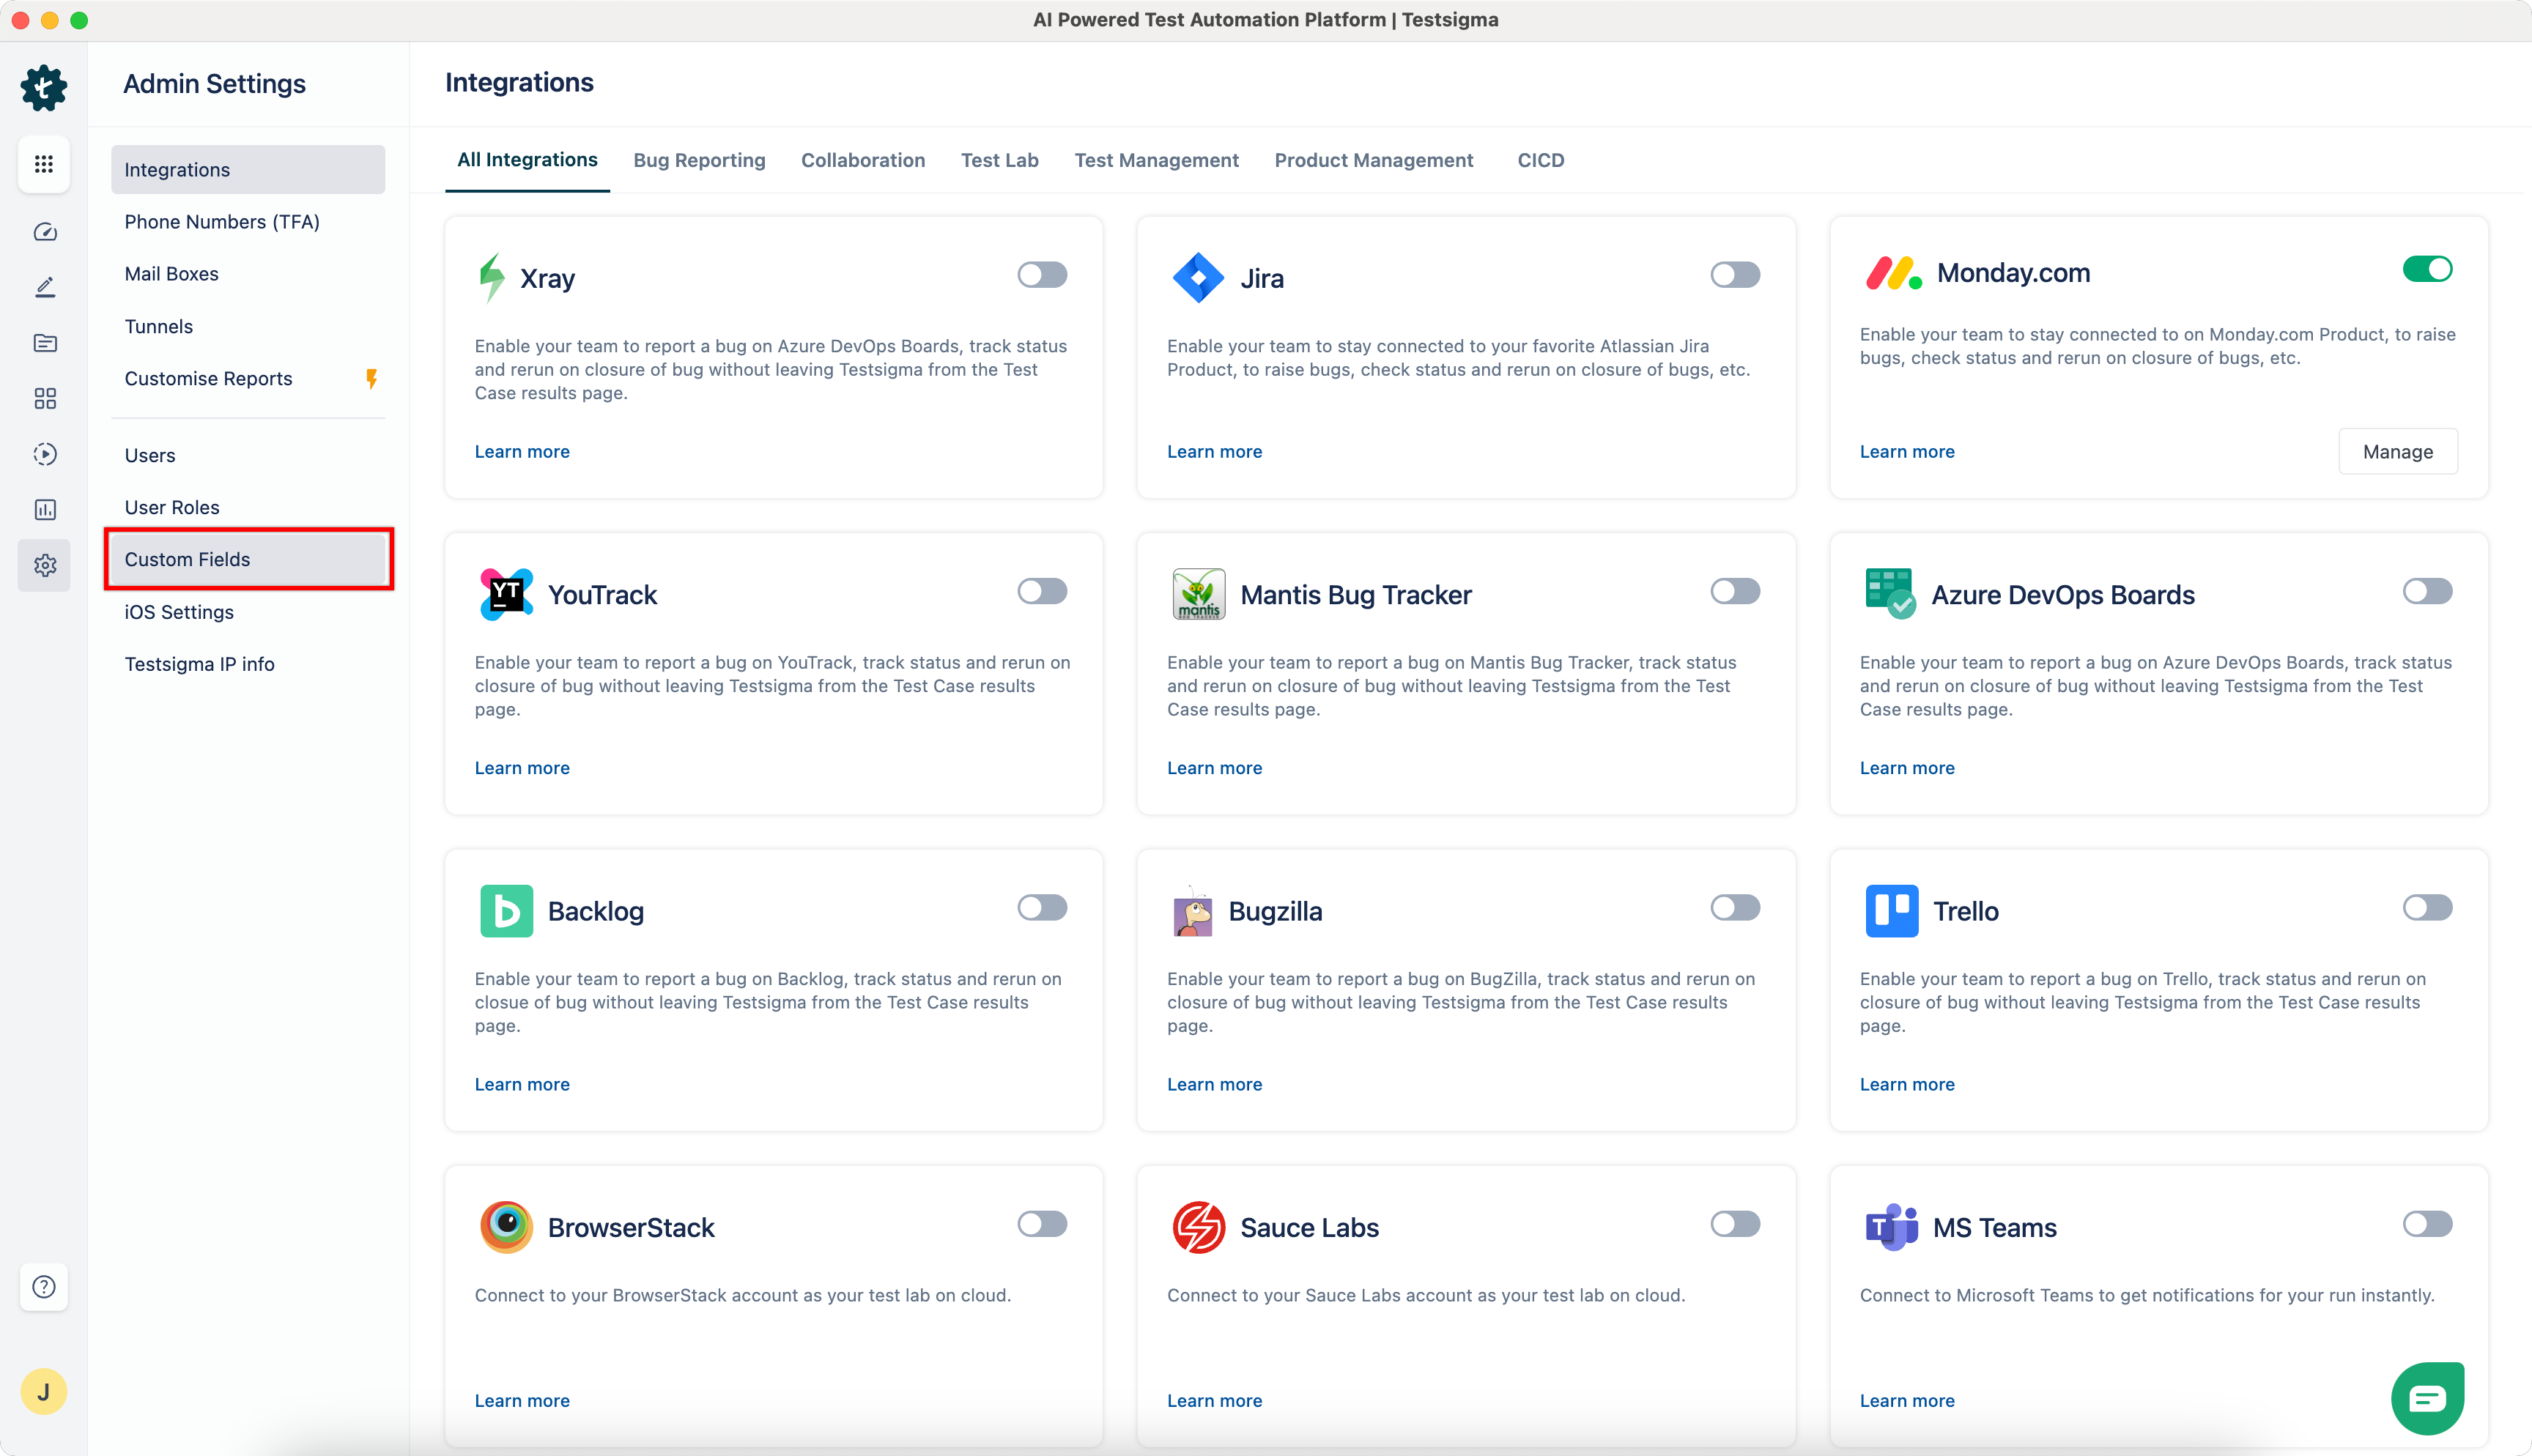Turn on the MS Teams toggle

(x=2427, y=1224)
